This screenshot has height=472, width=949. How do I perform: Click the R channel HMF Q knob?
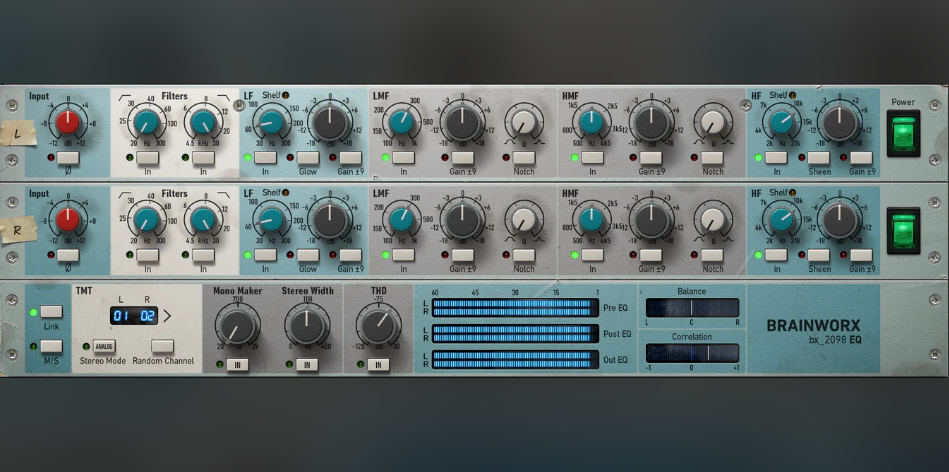pyautogui.click(x=712, y=220)
